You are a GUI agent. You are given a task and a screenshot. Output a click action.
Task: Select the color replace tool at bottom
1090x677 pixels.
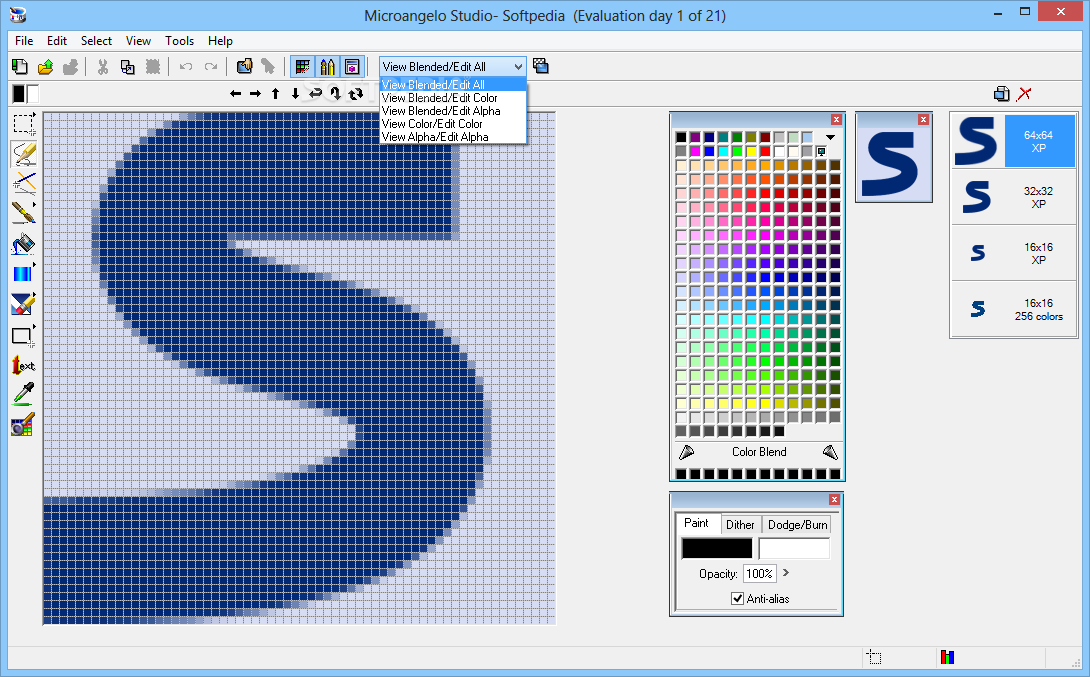pos(24,425)
